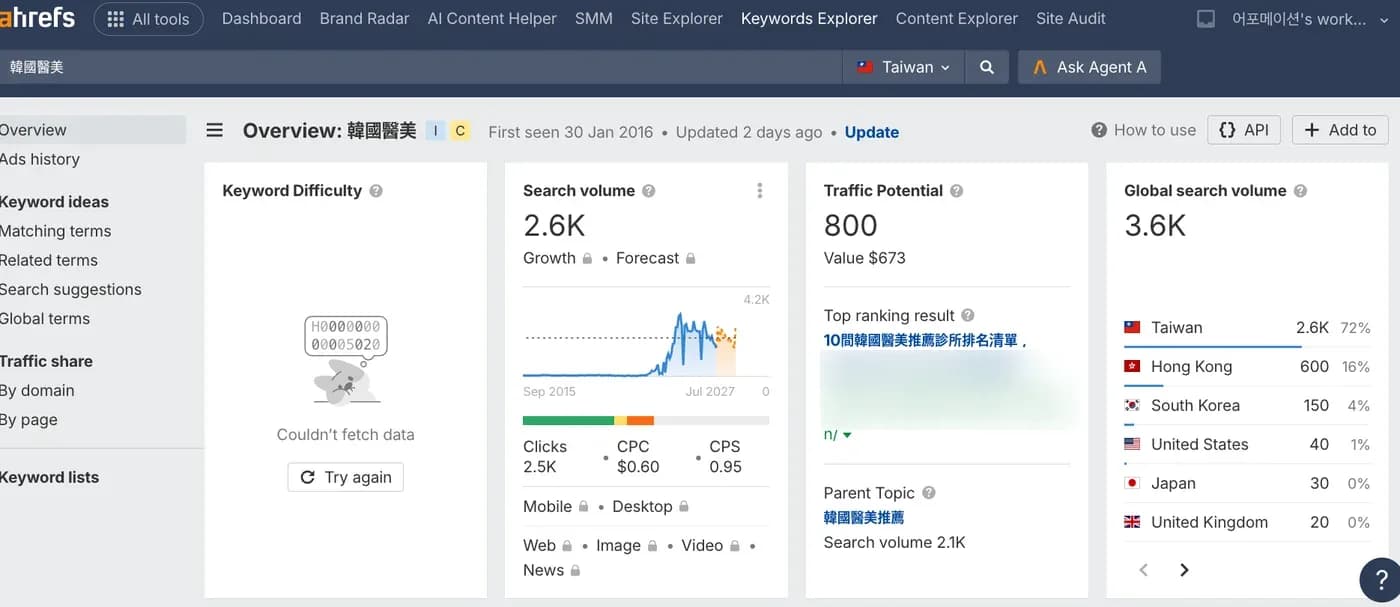The width and height of the screenshot is (1400, 607).
Task: Open Search volume card options menu
Action: click(760, 191)
